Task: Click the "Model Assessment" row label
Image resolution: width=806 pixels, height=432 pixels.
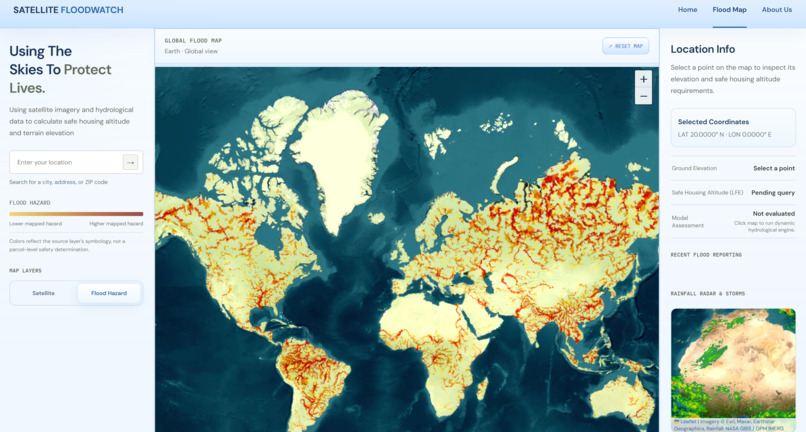Action: tap(688, 222)
